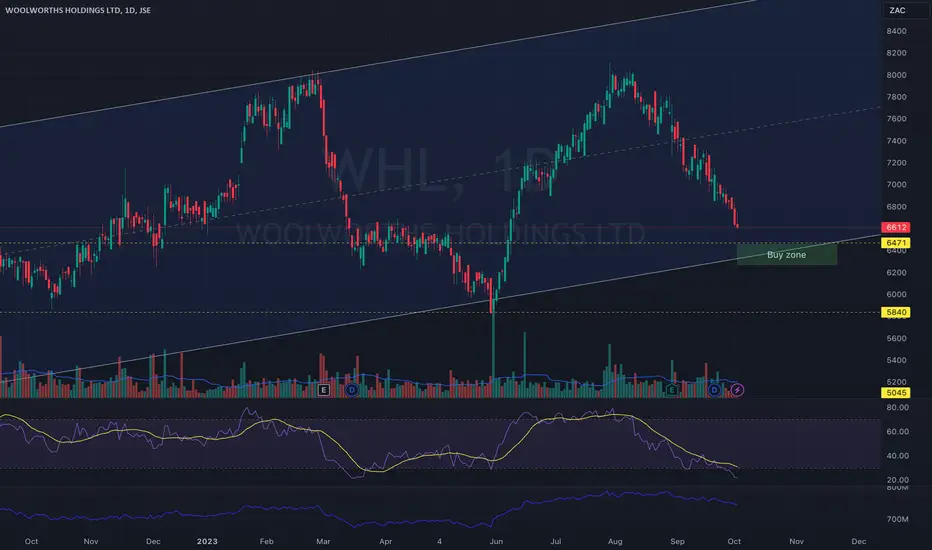Click the Feb label on time axis
The image size is (932, 550).
click(266, 541)
